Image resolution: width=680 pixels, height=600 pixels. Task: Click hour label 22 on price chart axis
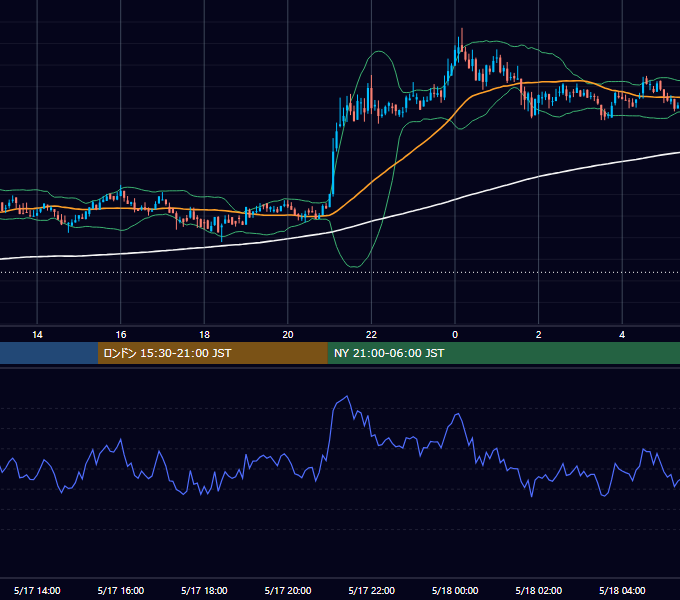(371, 335)
